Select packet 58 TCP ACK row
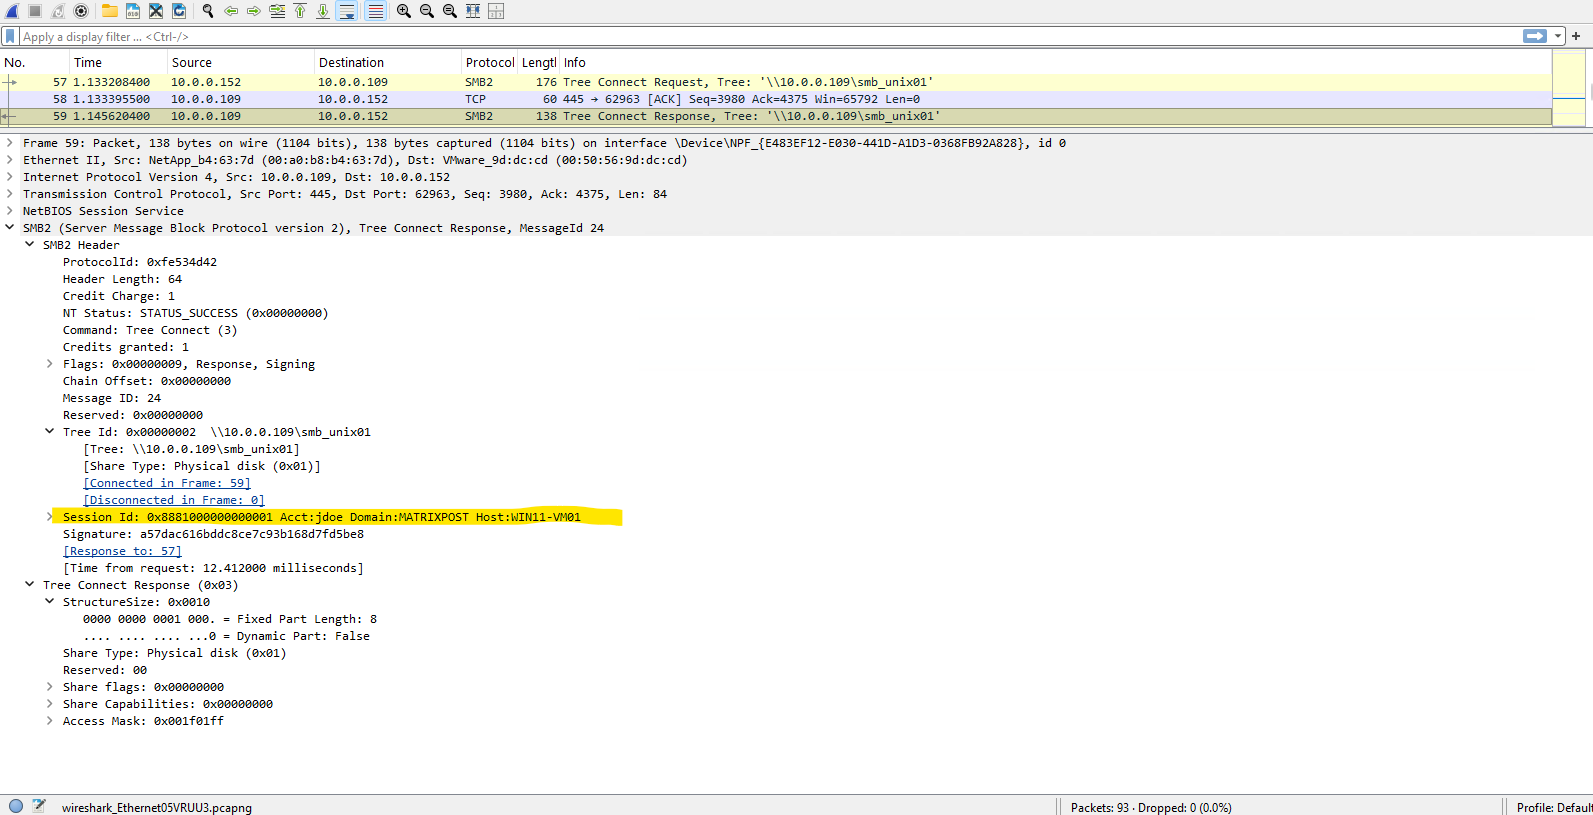The width and height of the screenshot is (1593, 815). click(776, 99)
